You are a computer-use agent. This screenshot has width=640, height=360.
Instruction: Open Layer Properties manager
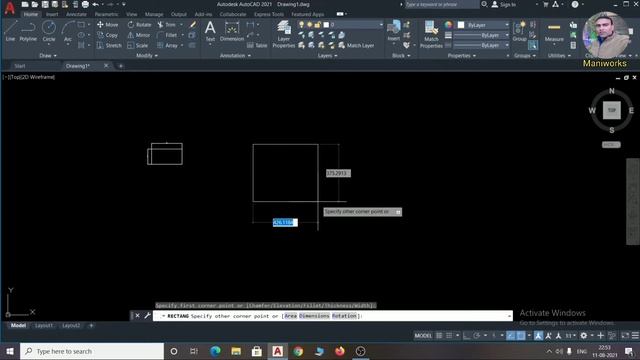[284, 35]
